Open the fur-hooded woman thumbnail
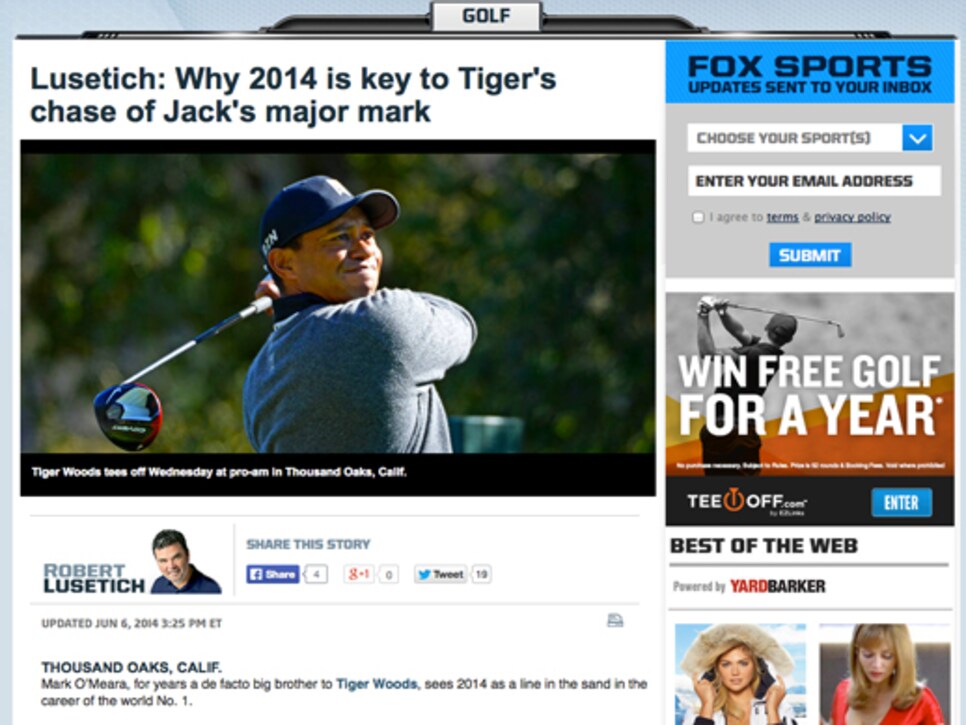This screenshot has height=725, width=966. pyautogui.click(x=740, y=674)
